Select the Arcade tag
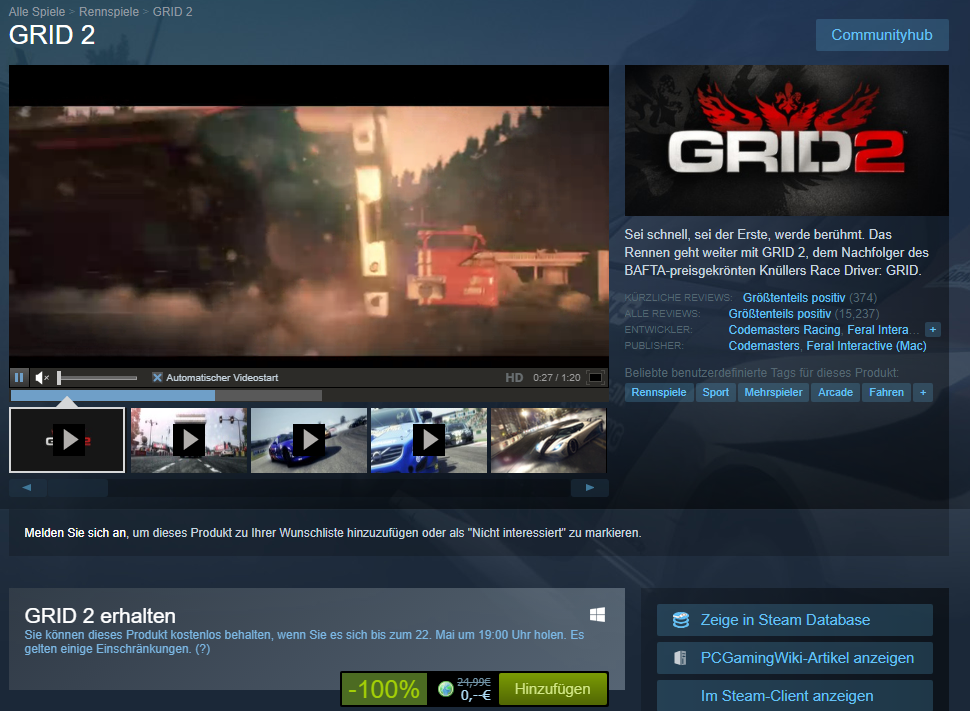 pyautogui.click(x=835, y=392)
